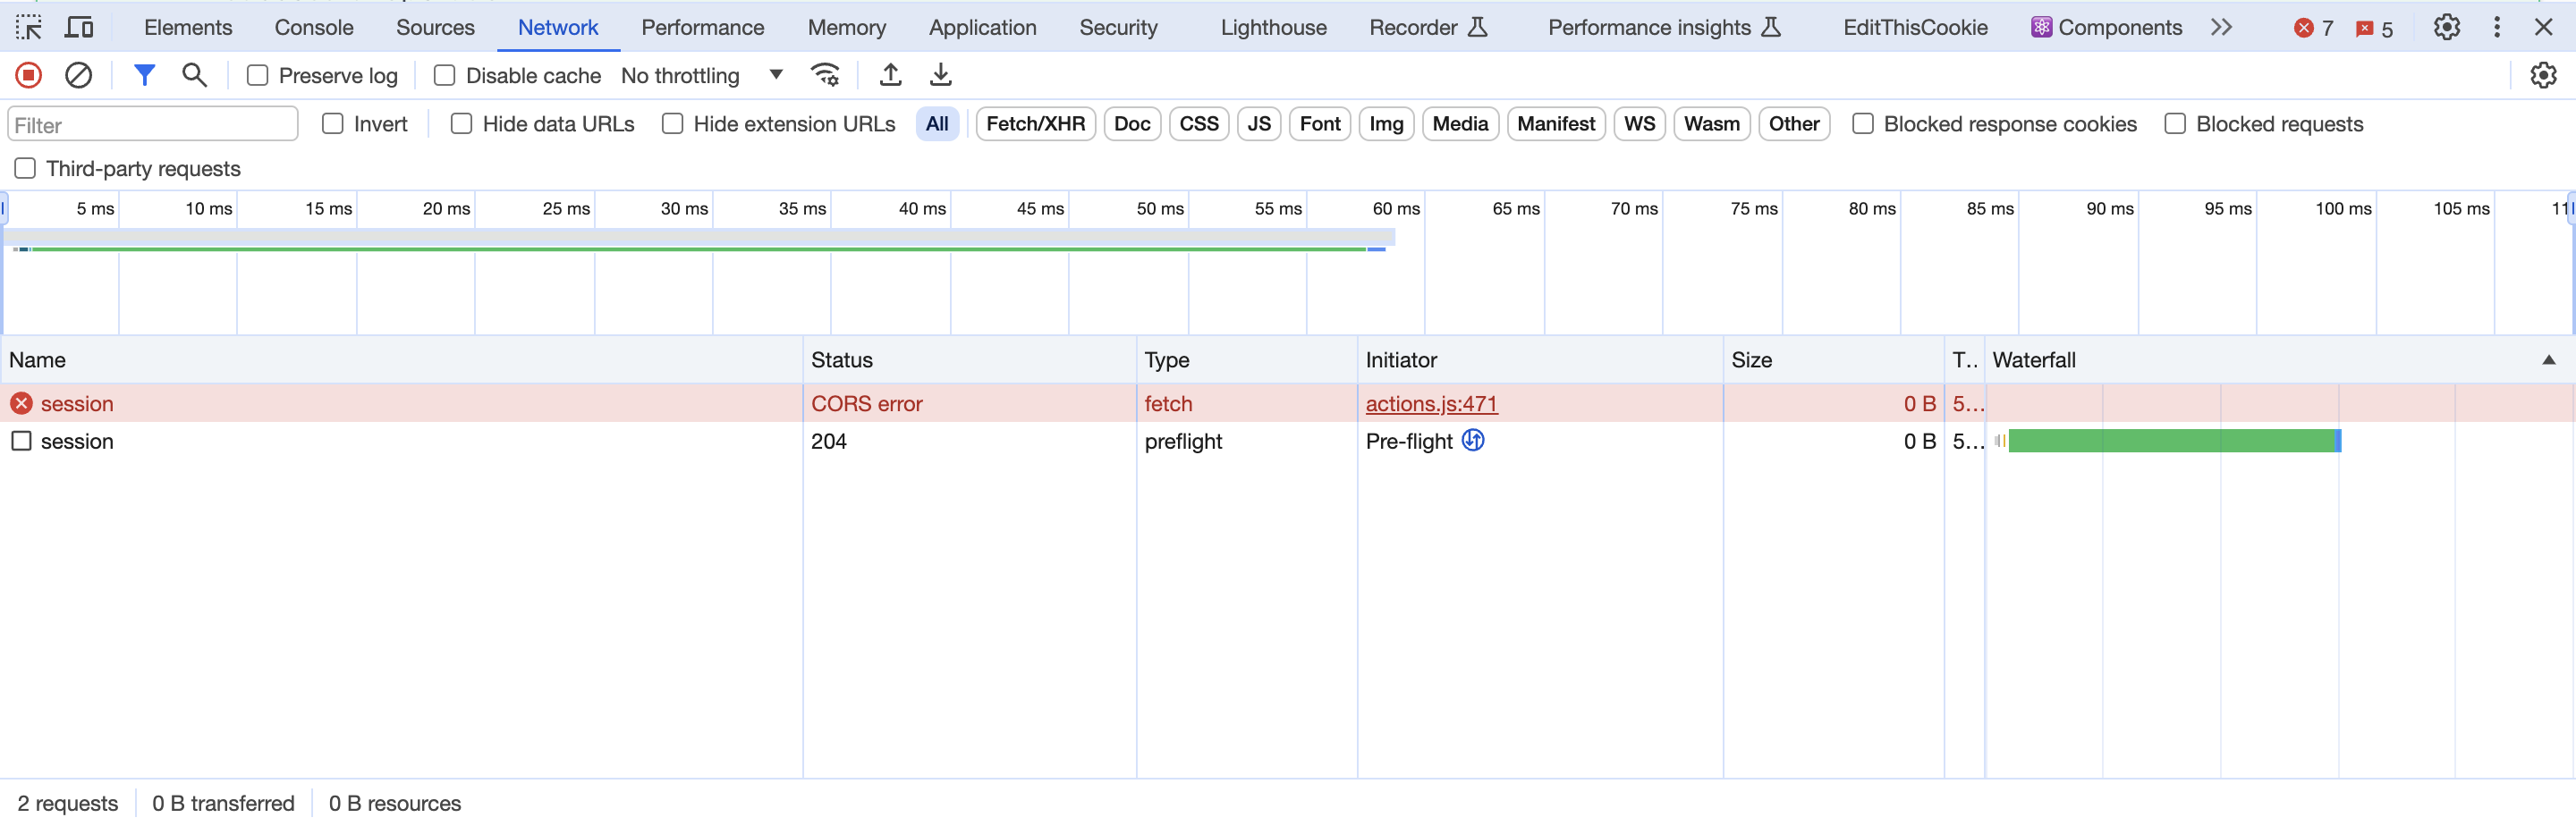This screenshot has height=826, width=2576.
Task: Open network conditions panel
Action: (x=826, y=74)
